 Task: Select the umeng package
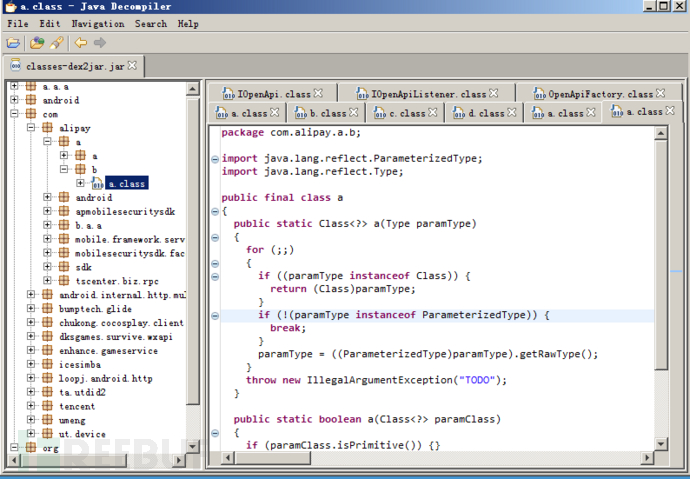[x=72, y=420]
